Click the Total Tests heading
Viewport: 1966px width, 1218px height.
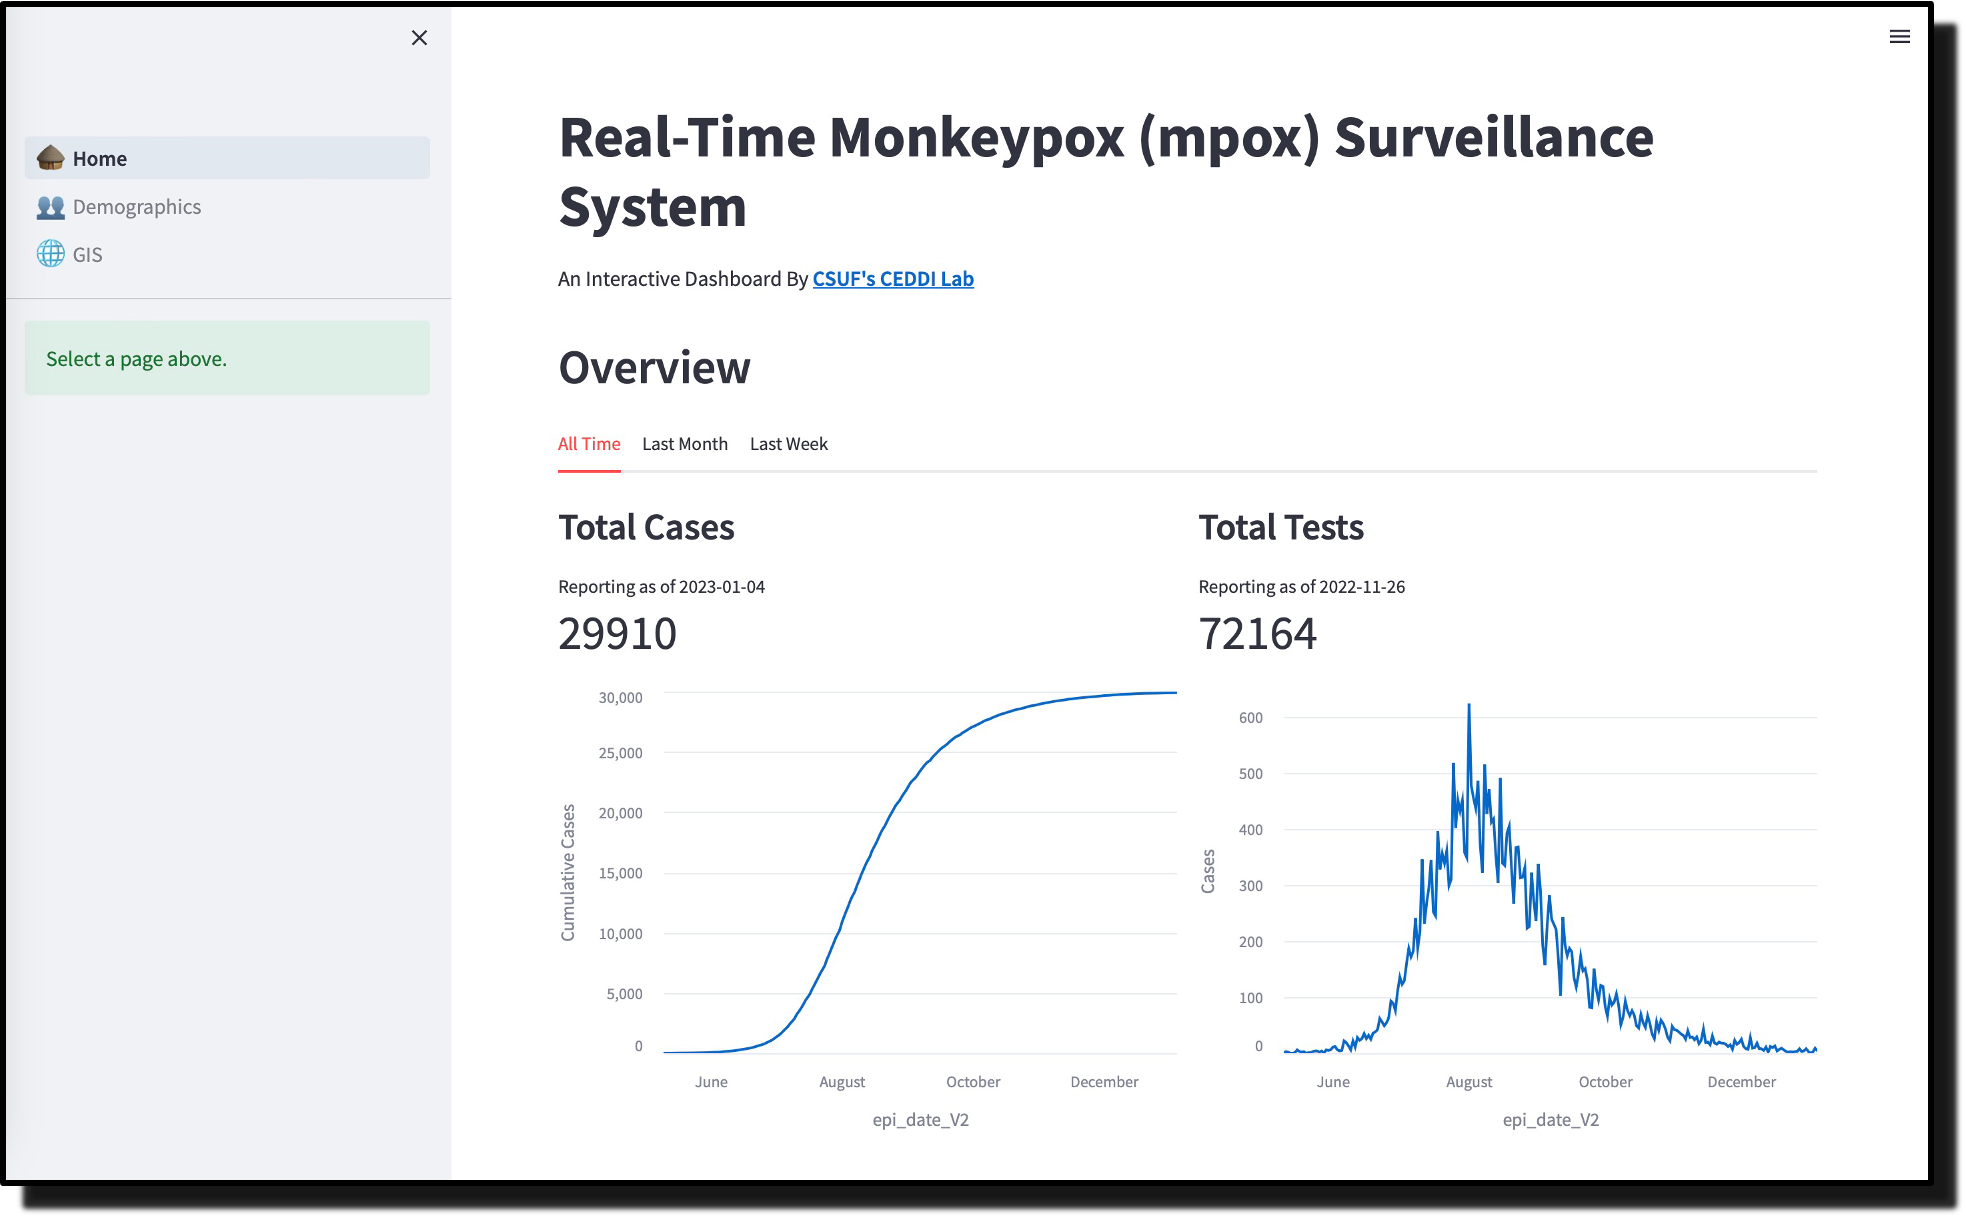point(1281,527)
